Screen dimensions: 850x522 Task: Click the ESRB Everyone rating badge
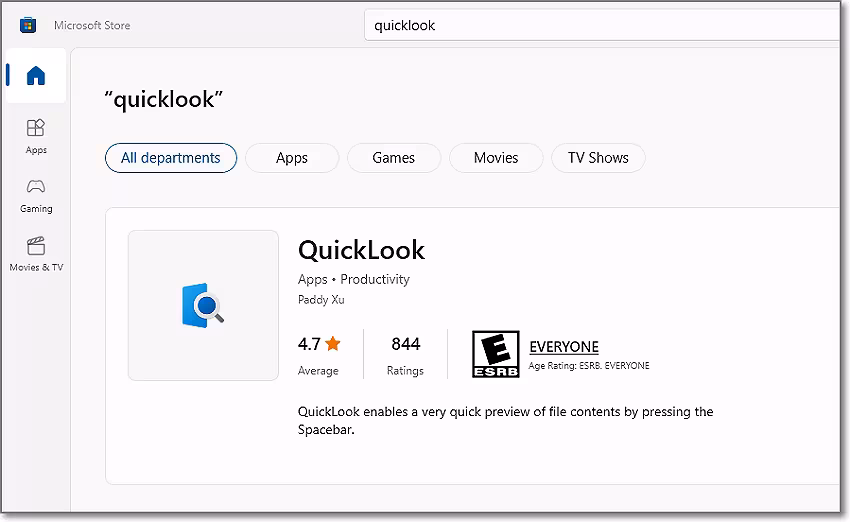[x=495, y=355]
